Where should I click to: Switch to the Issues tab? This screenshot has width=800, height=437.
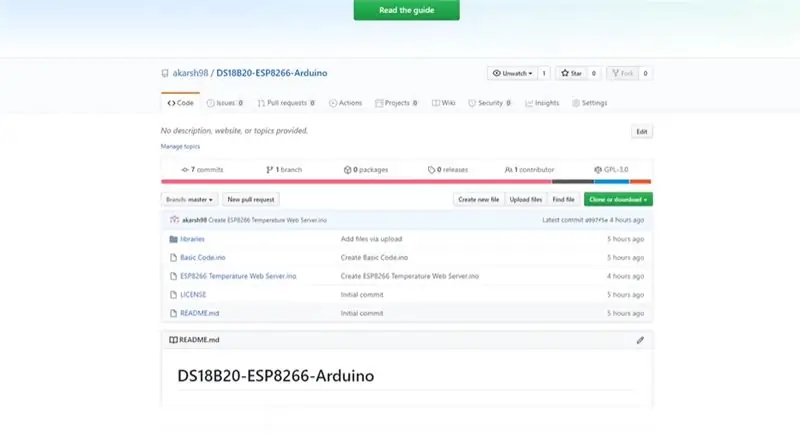(x=225, y=103)
